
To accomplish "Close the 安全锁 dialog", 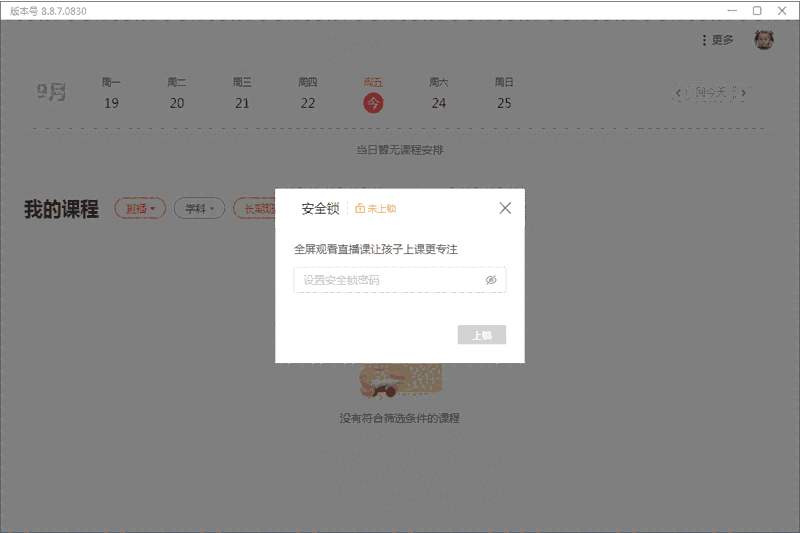I will click(x=505, y=208).
